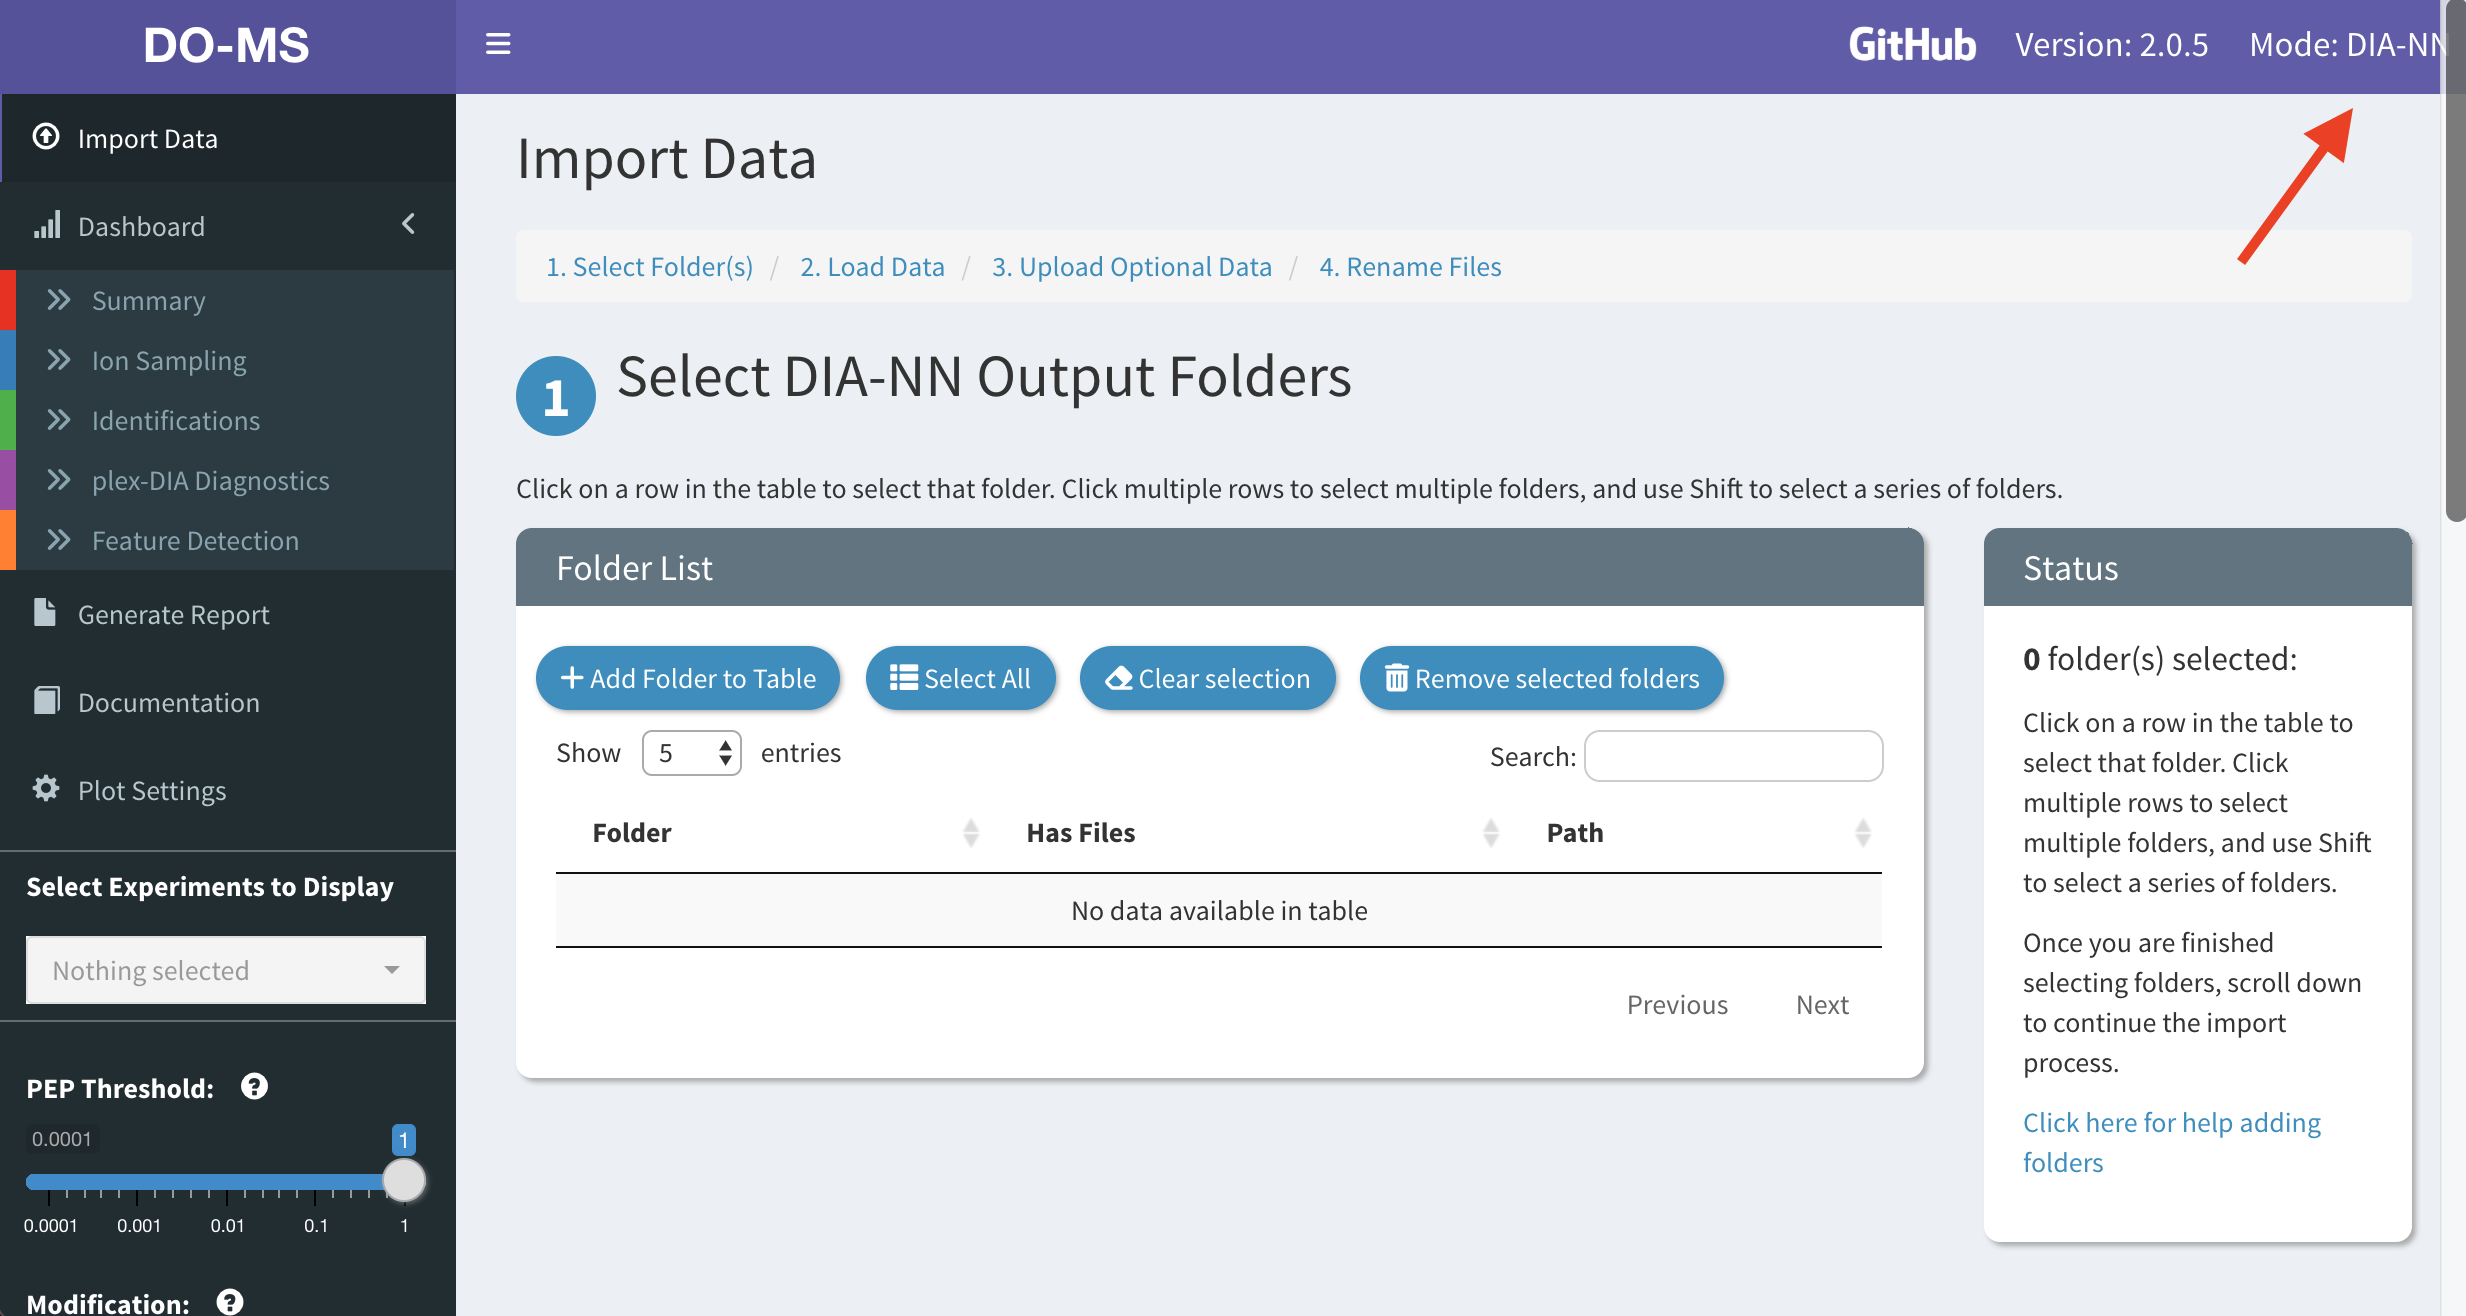Open Plot Settings page

coord(228,790)
